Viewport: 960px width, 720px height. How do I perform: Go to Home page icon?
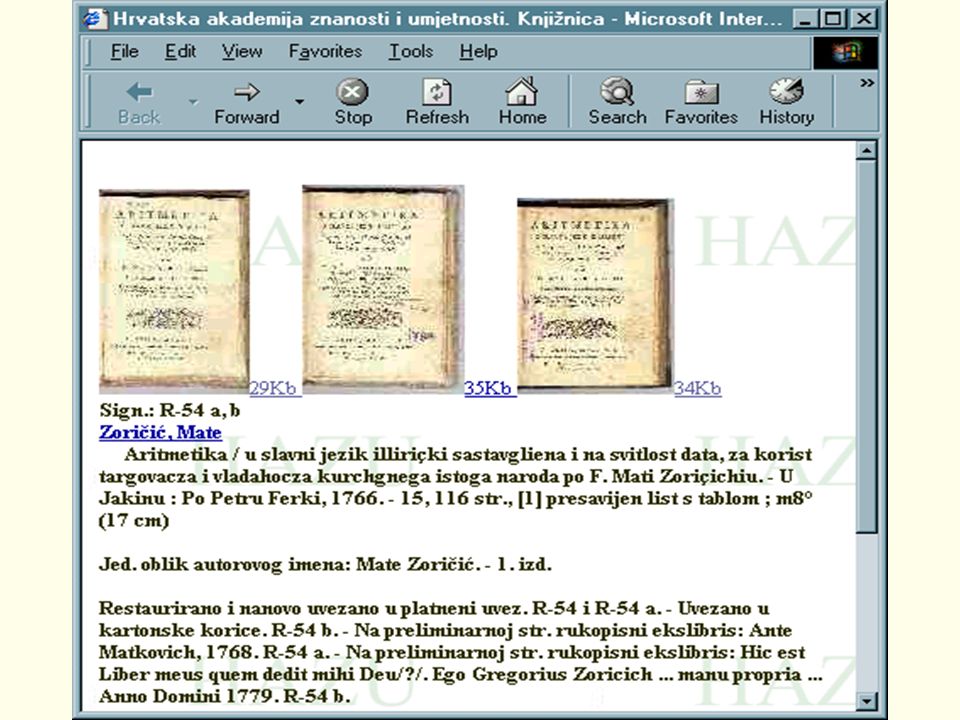pos(522,91)
